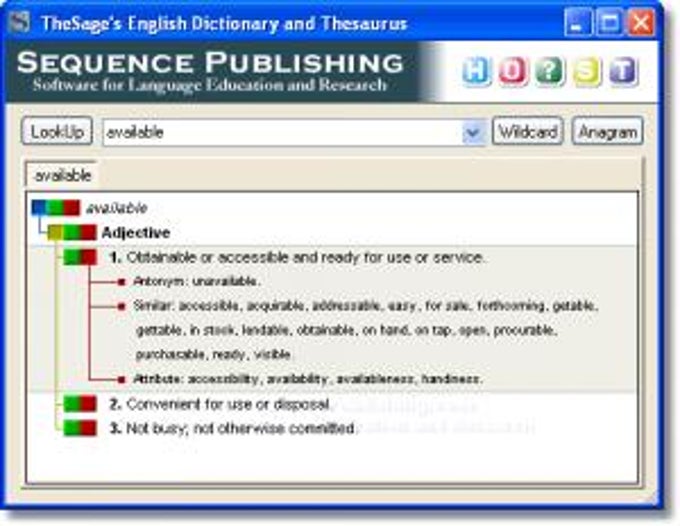Open the search word dropdown arrow
The height and width of the screenshot is (526, 680).
coord(473,132)
